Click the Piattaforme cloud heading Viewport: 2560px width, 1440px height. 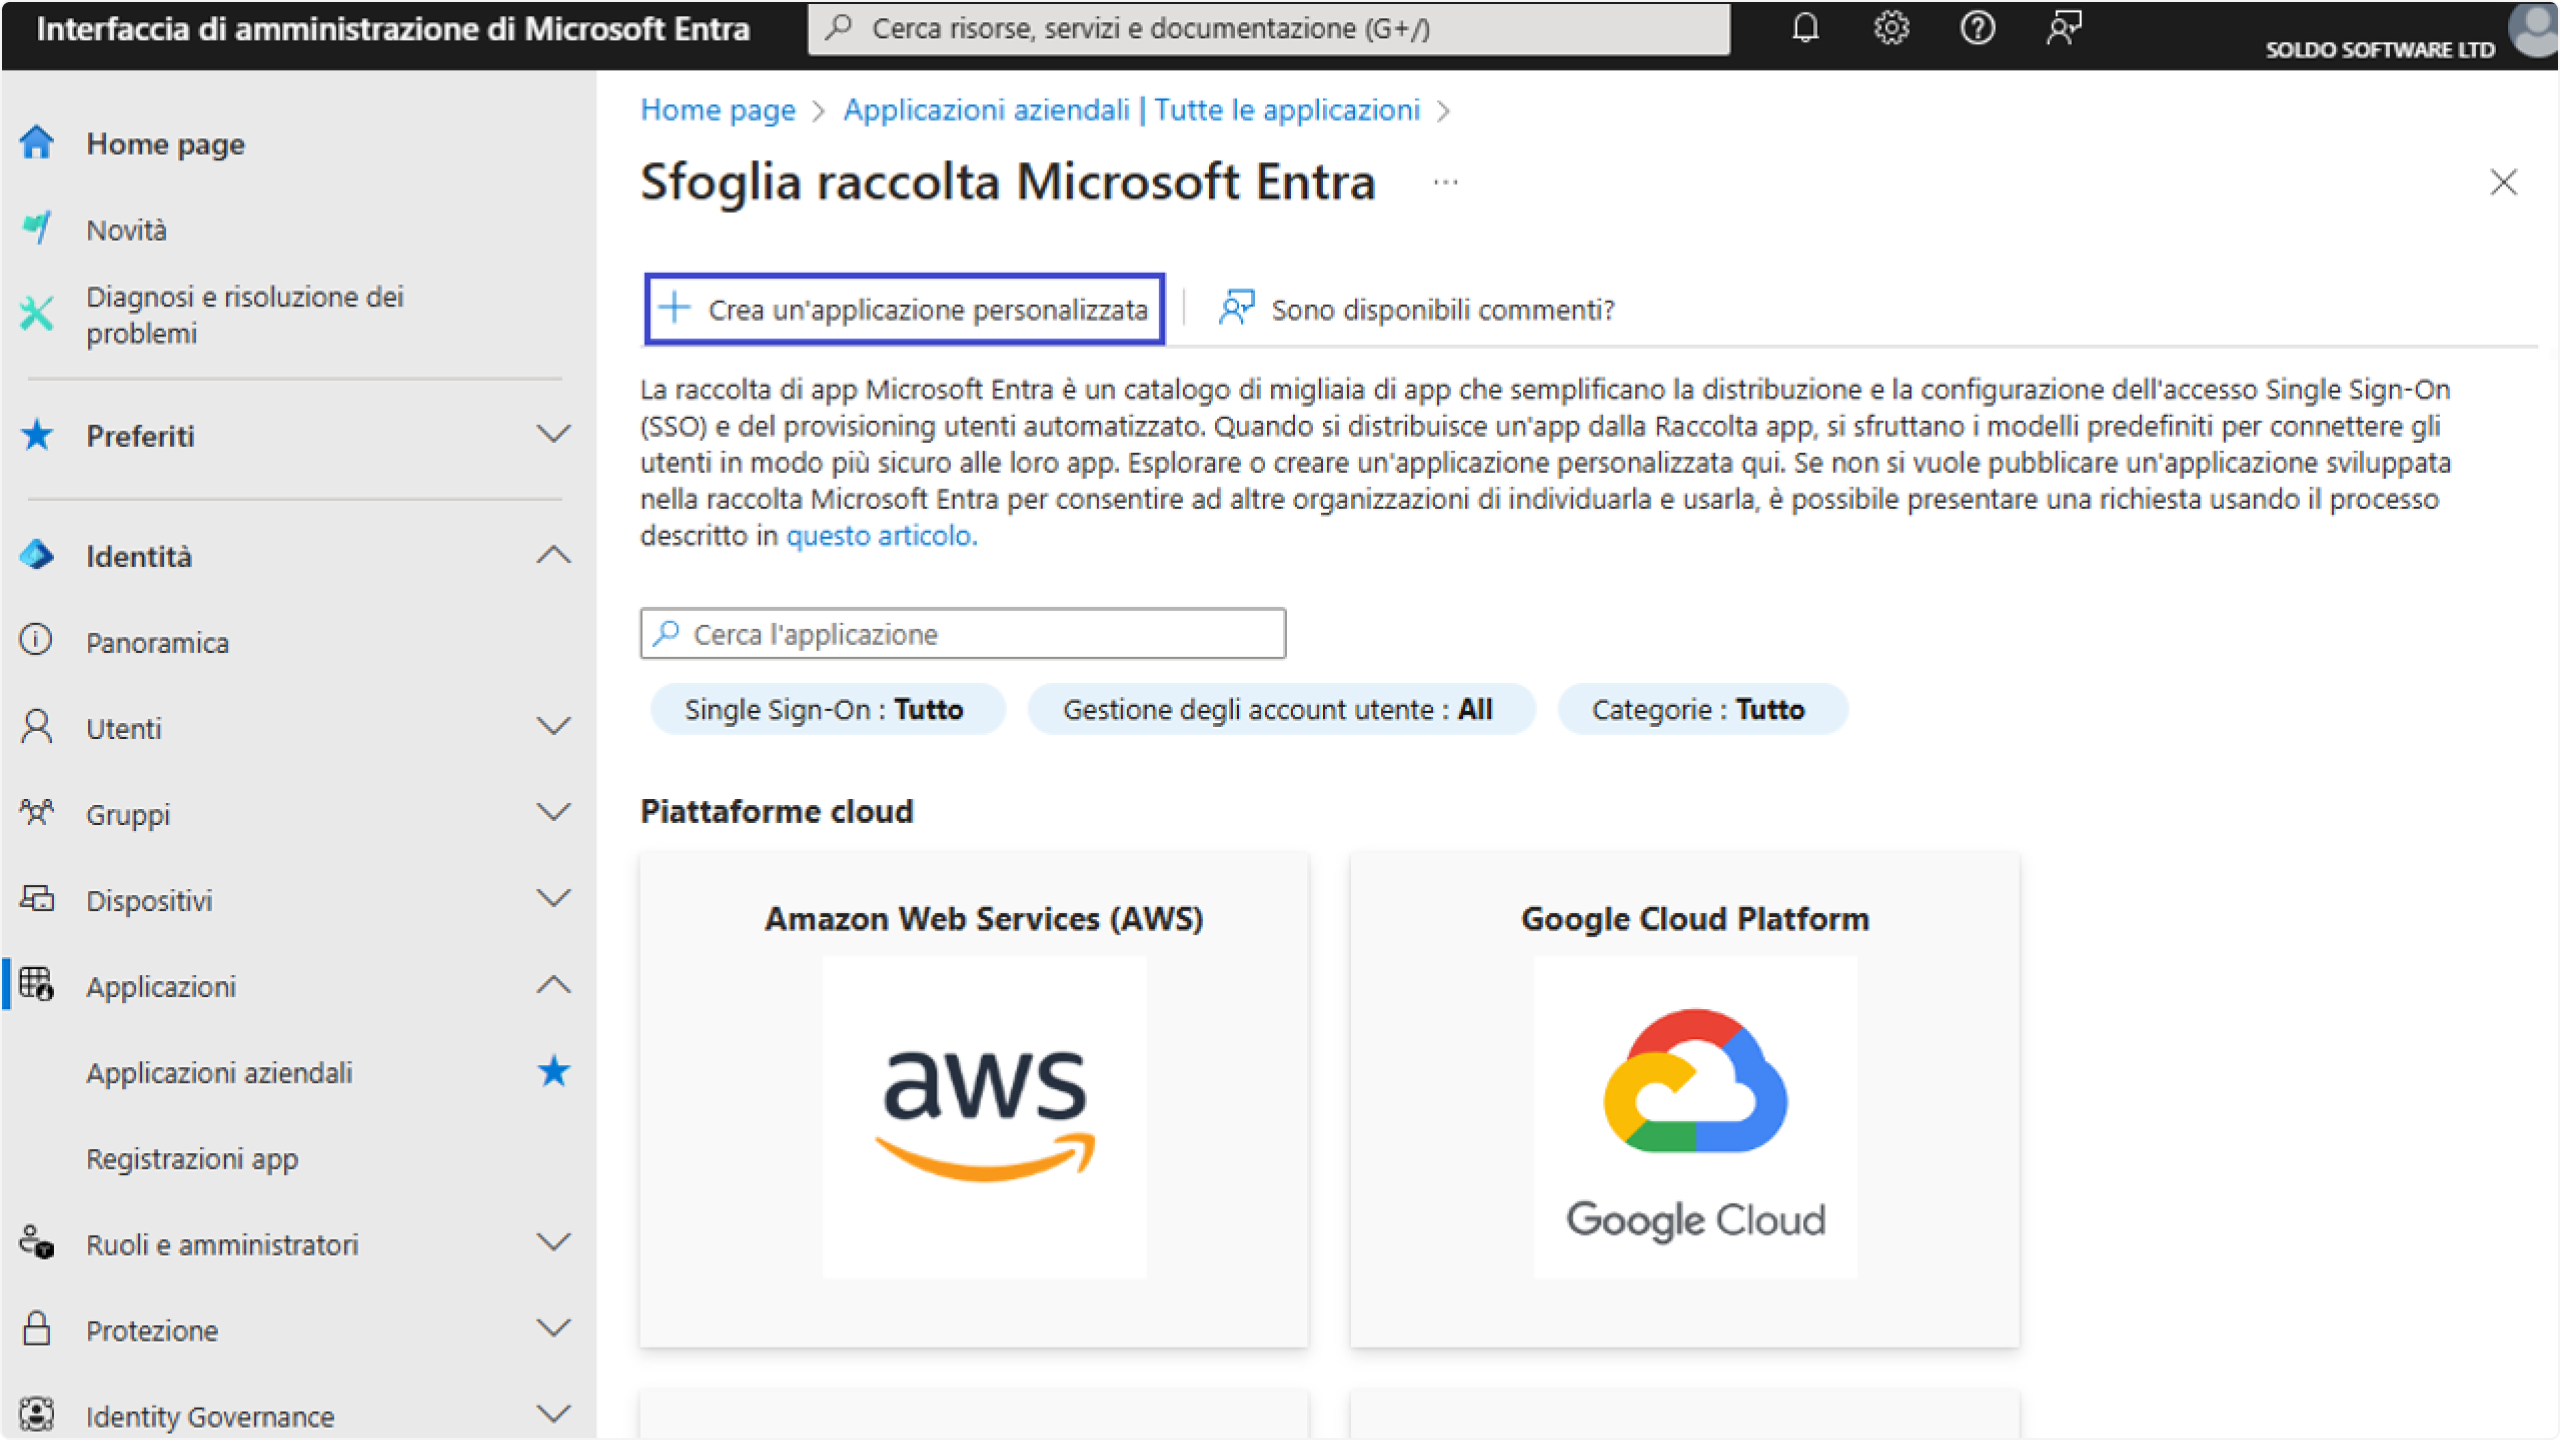pyautogui.click(x=777, y=811)
